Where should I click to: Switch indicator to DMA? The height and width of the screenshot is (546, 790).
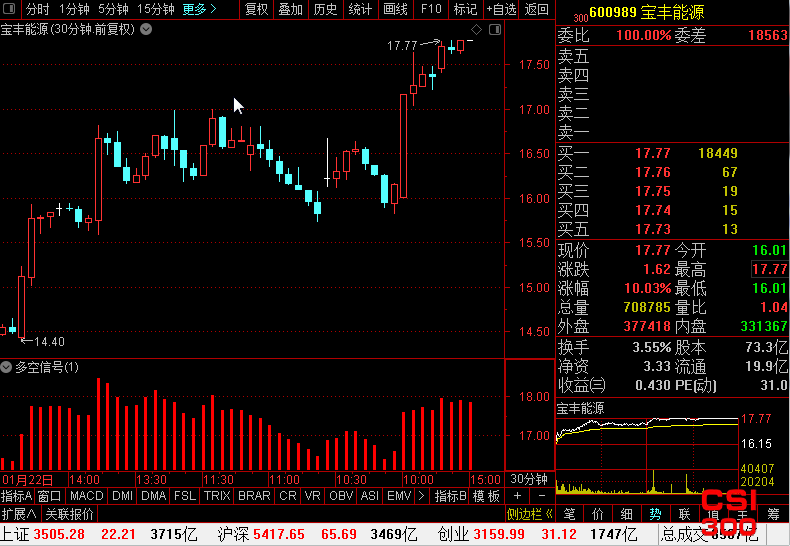point(154,496)
